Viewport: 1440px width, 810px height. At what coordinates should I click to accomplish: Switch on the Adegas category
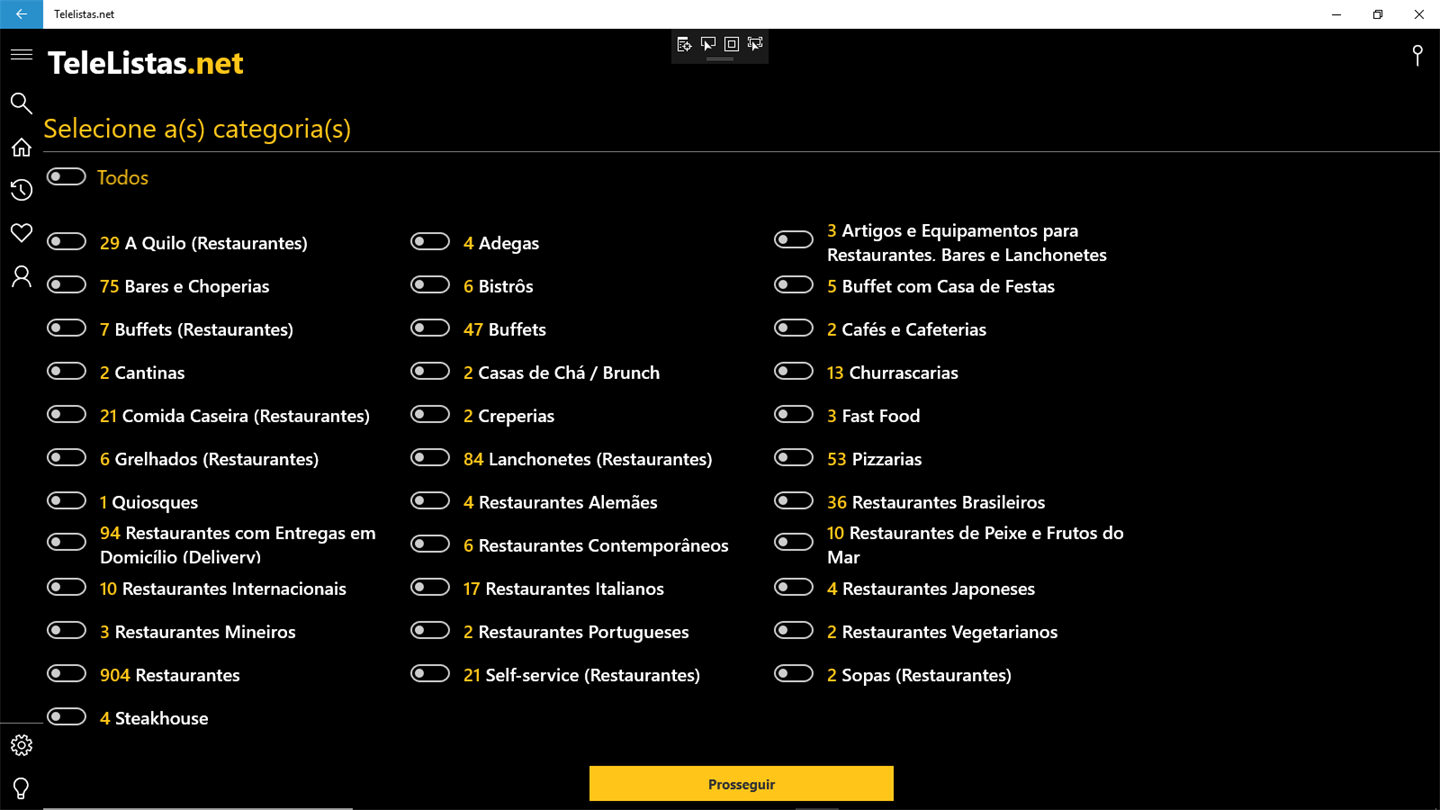(430, 242)
